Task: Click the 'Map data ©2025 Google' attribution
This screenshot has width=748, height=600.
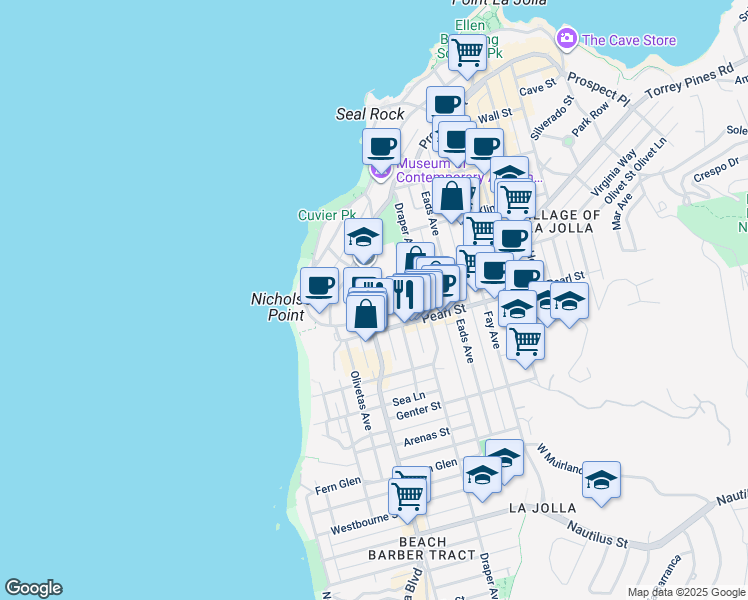Action: click(686, 592)
